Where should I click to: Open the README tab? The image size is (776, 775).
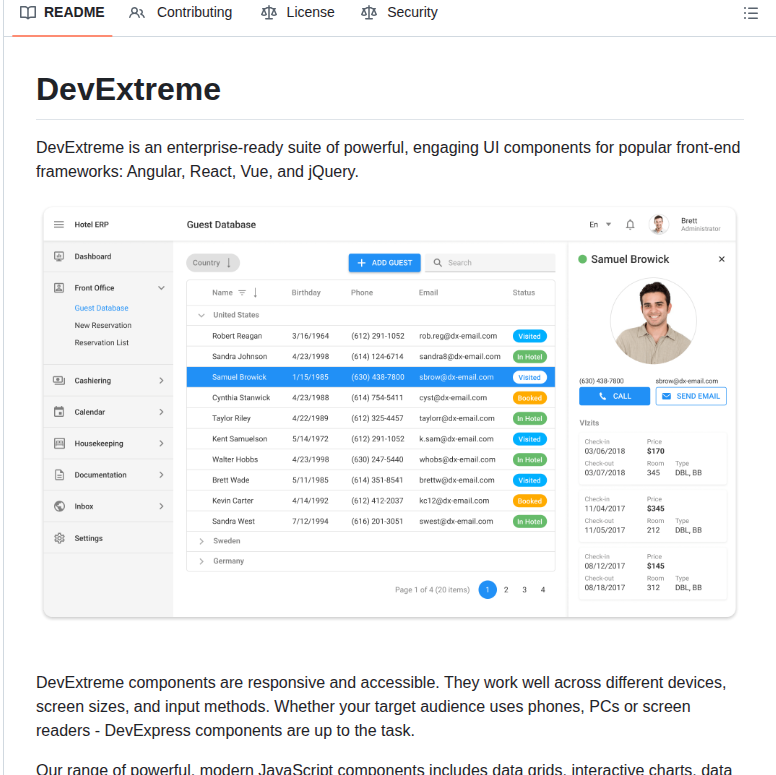click(62, 12)
